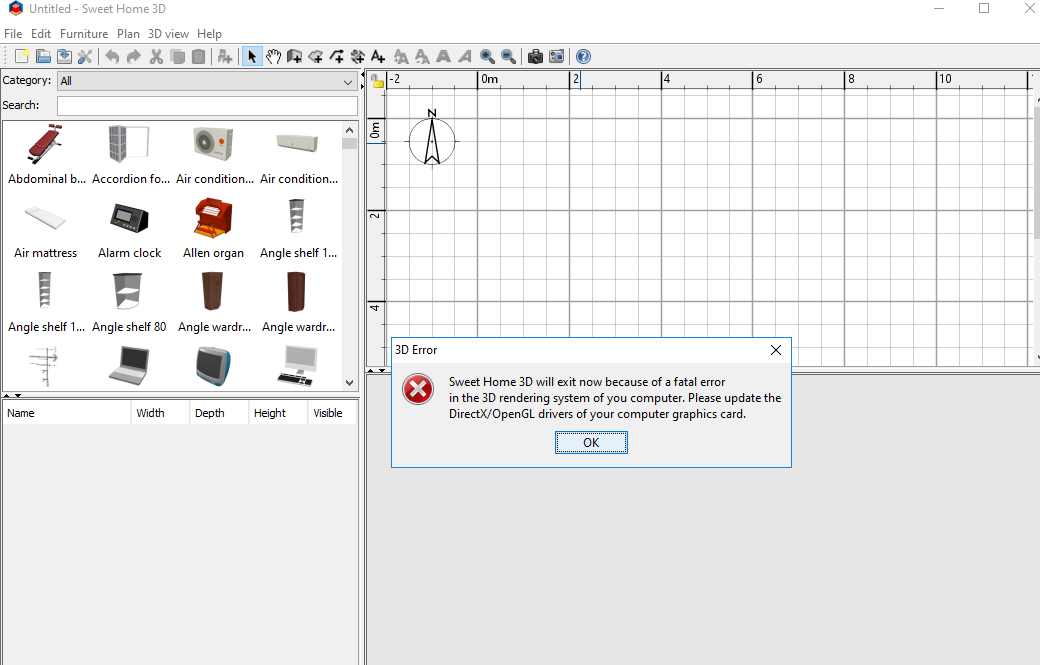Open the Edit menu
1040x665 pixels.
(41, 34)
